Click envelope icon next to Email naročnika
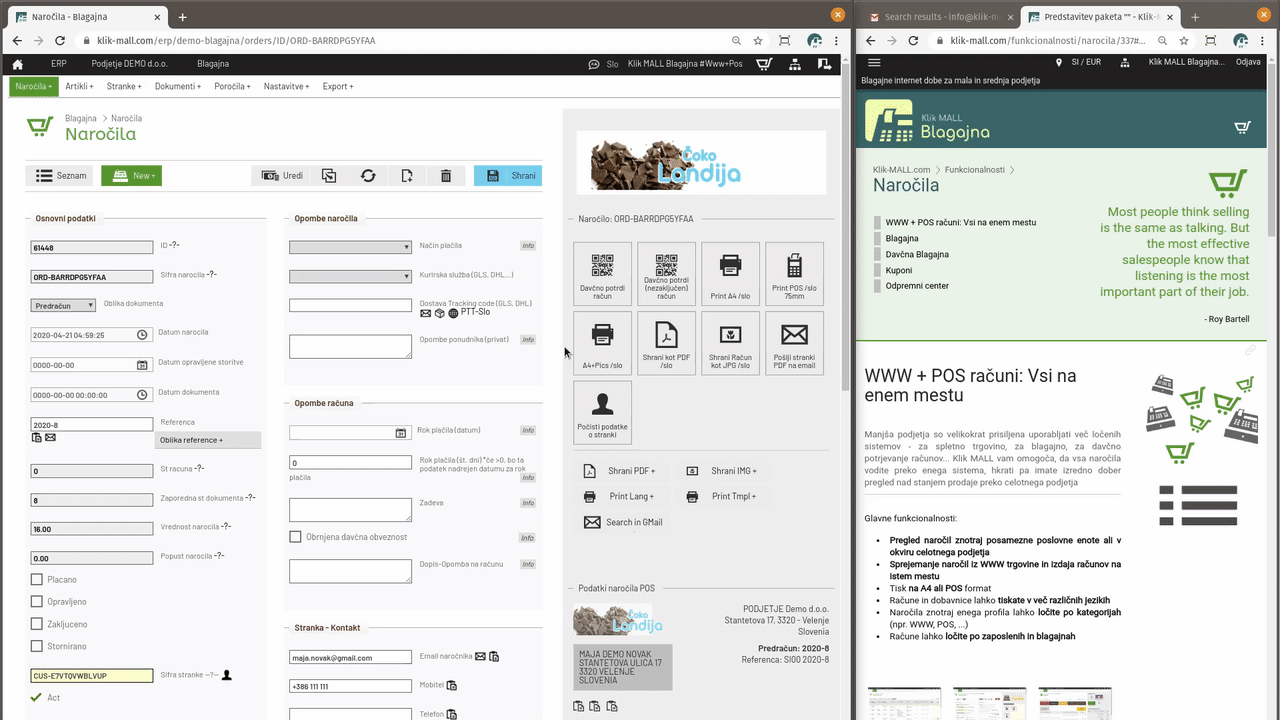 click(x=480, y=656)
